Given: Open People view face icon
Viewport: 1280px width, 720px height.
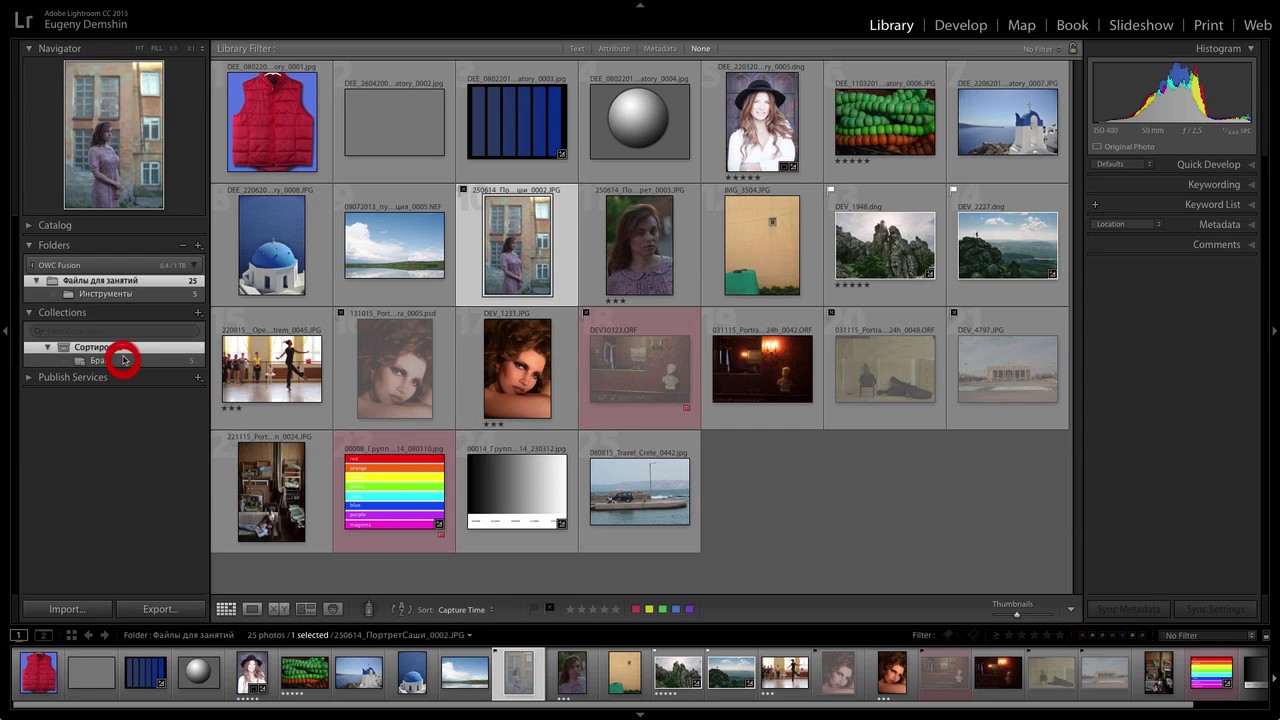Looking at the screenshot, I should click(x=333, y=609).
